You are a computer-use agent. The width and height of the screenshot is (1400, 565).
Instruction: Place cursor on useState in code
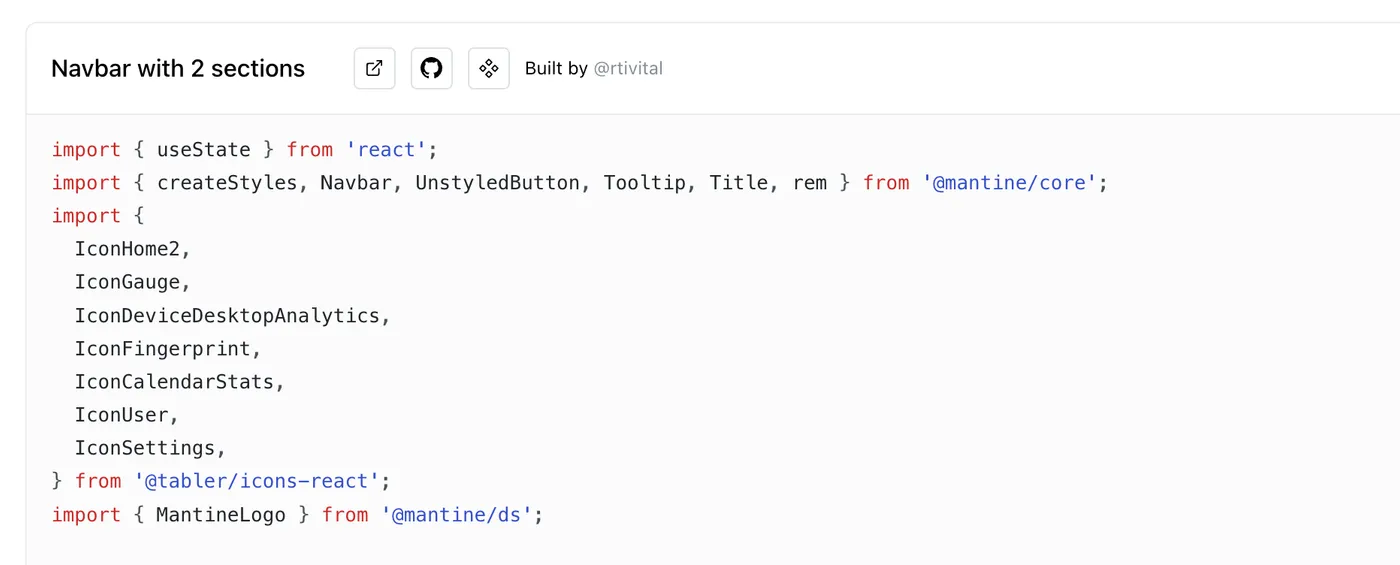pyautogui.click(x=203, y=150)
